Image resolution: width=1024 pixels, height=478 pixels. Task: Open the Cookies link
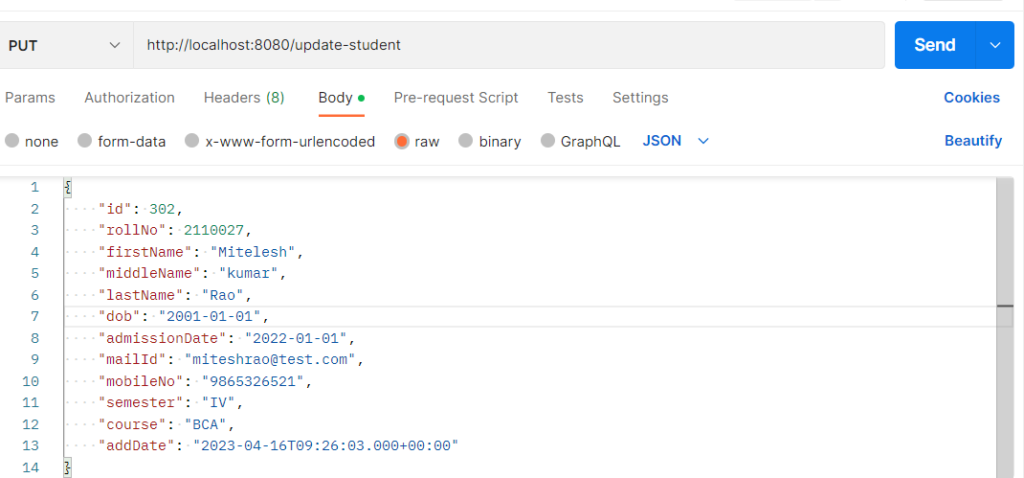(972, 98)
